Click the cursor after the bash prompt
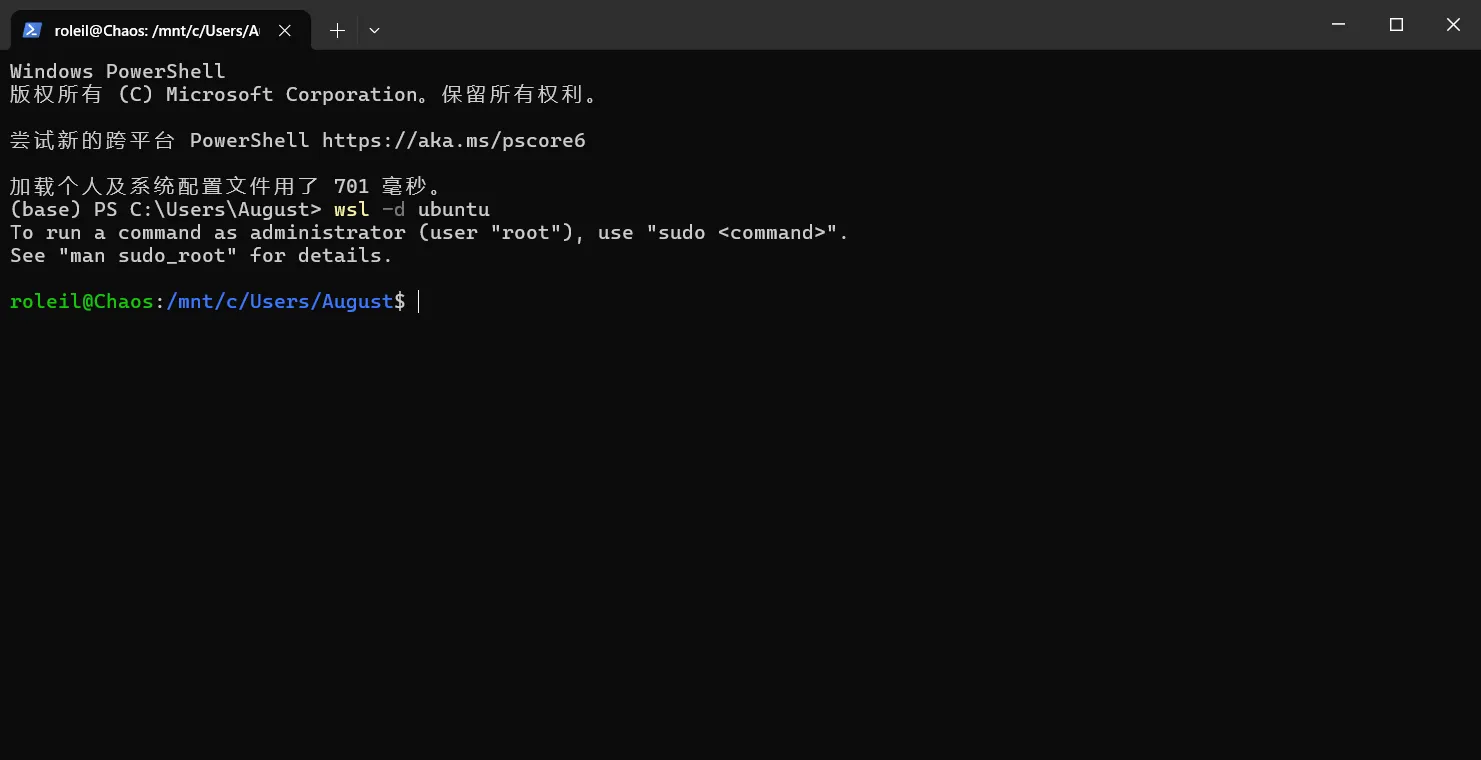Screen dimensions: 1481x760 pos(419,301)
